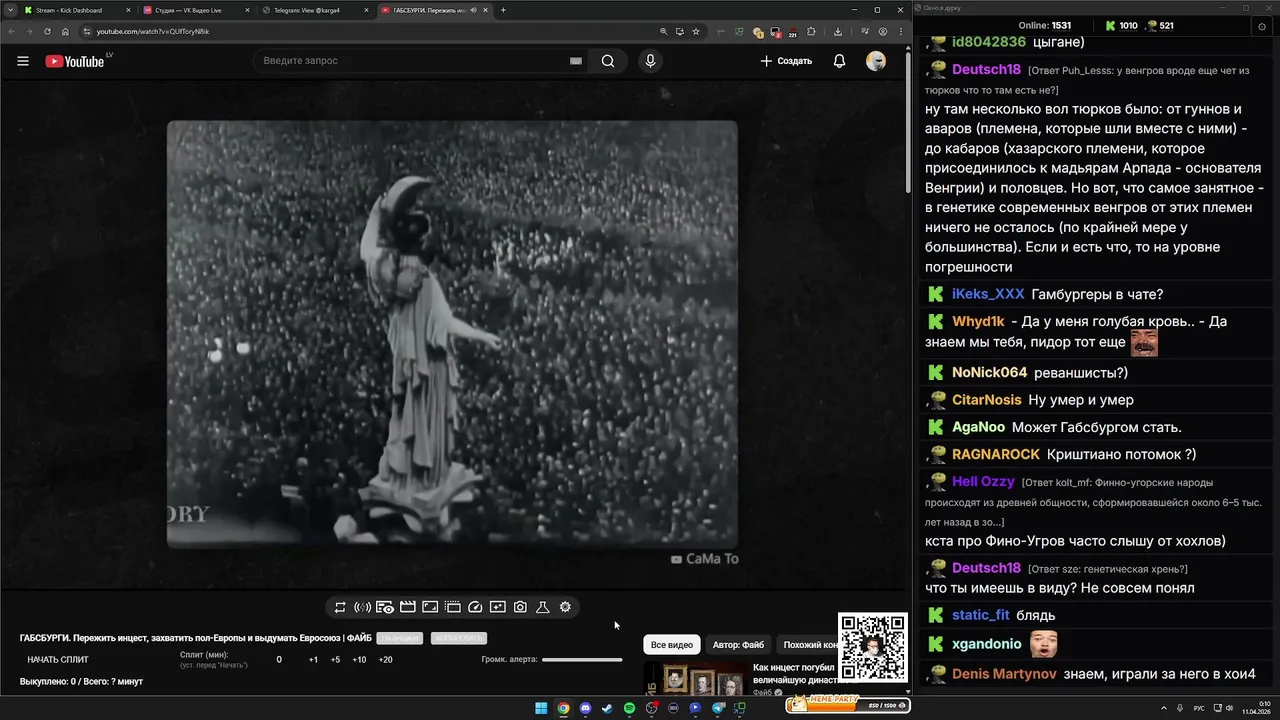Click username iKeks_XXX in chat

pos(988,294)
